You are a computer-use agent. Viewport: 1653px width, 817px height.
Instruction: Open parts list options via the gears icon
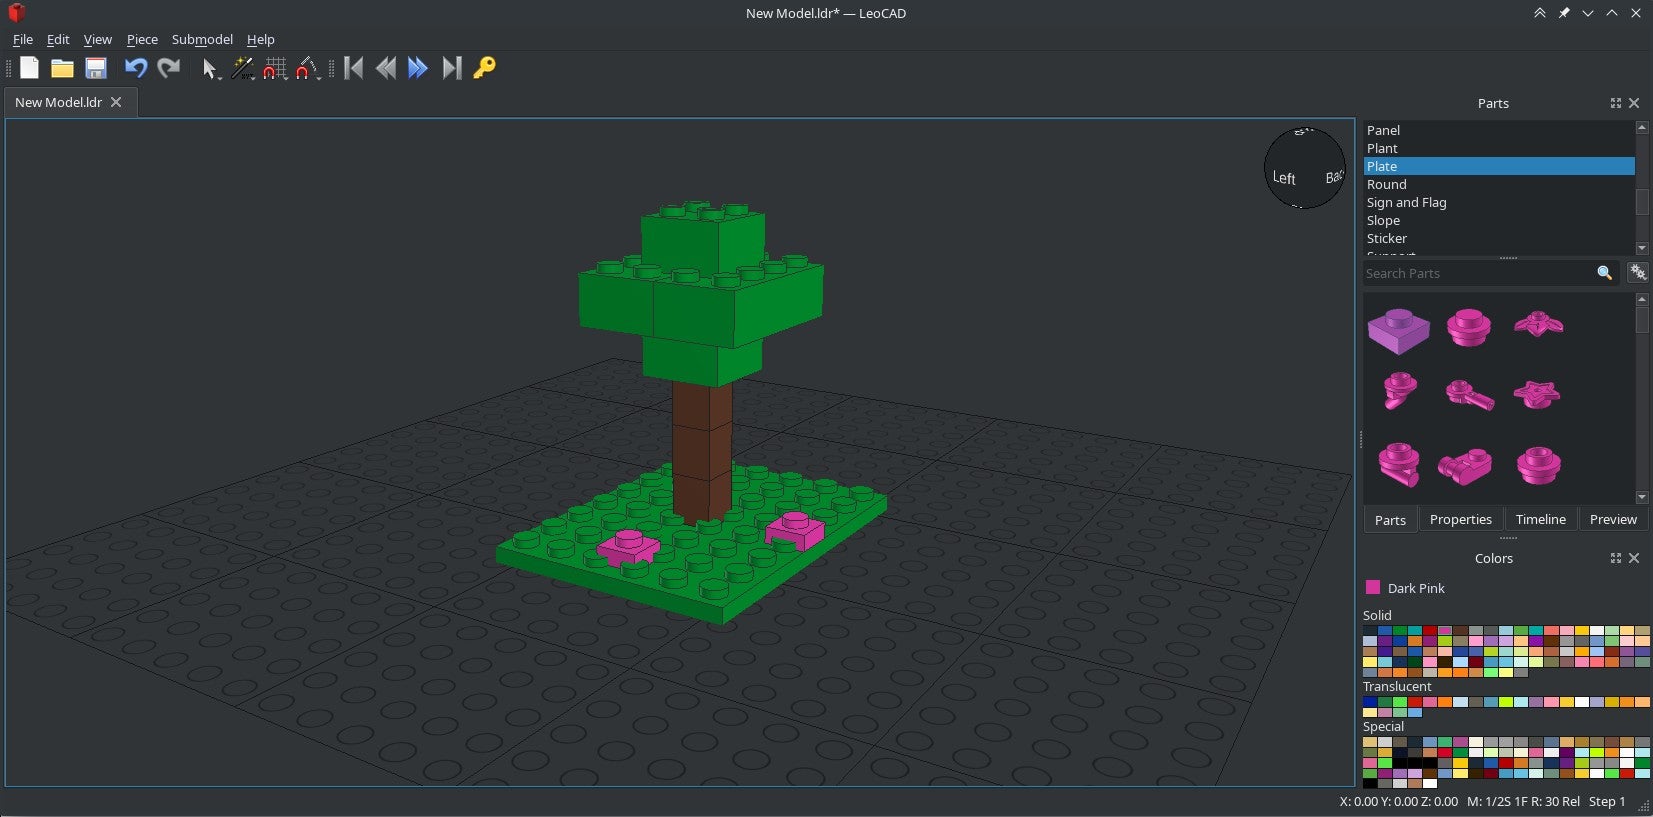(1637, 273)
